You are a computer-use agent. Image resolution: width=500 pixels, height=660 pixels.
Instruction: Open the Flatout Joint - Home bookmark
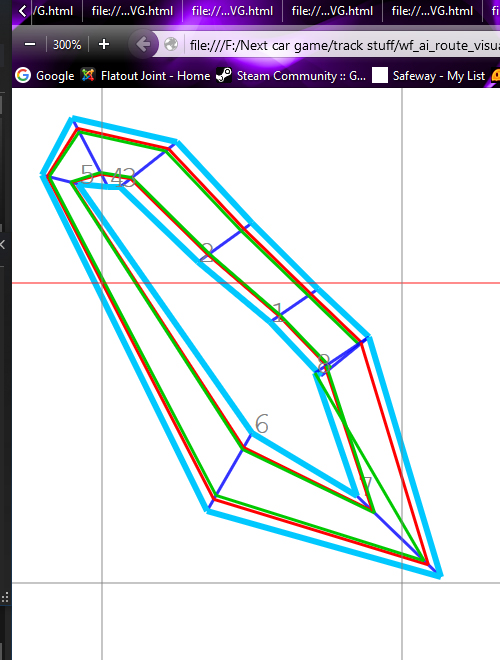point(146,76)
